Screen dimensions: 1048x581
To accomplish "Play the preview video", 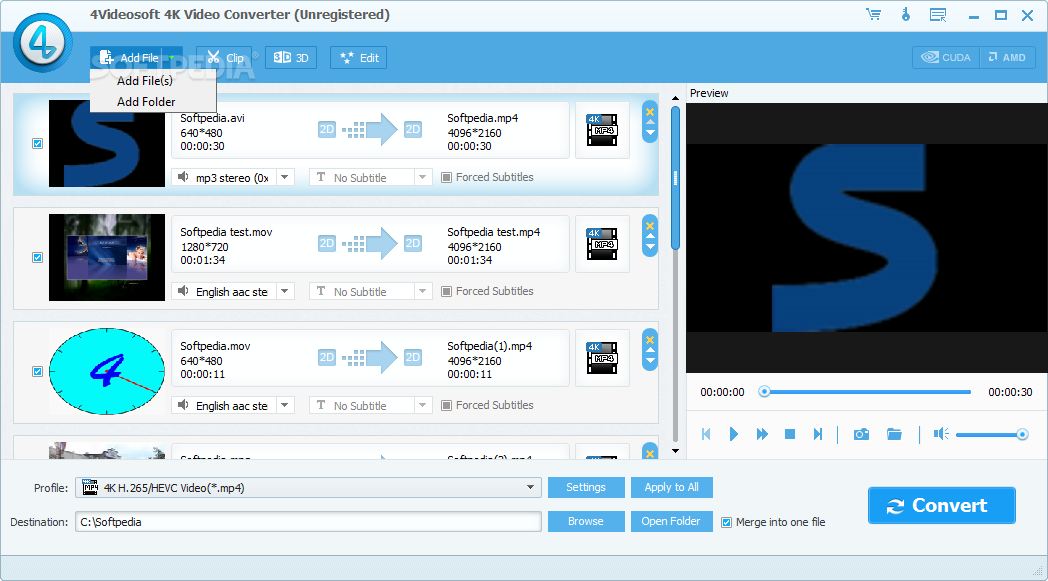I will [733, 435].
